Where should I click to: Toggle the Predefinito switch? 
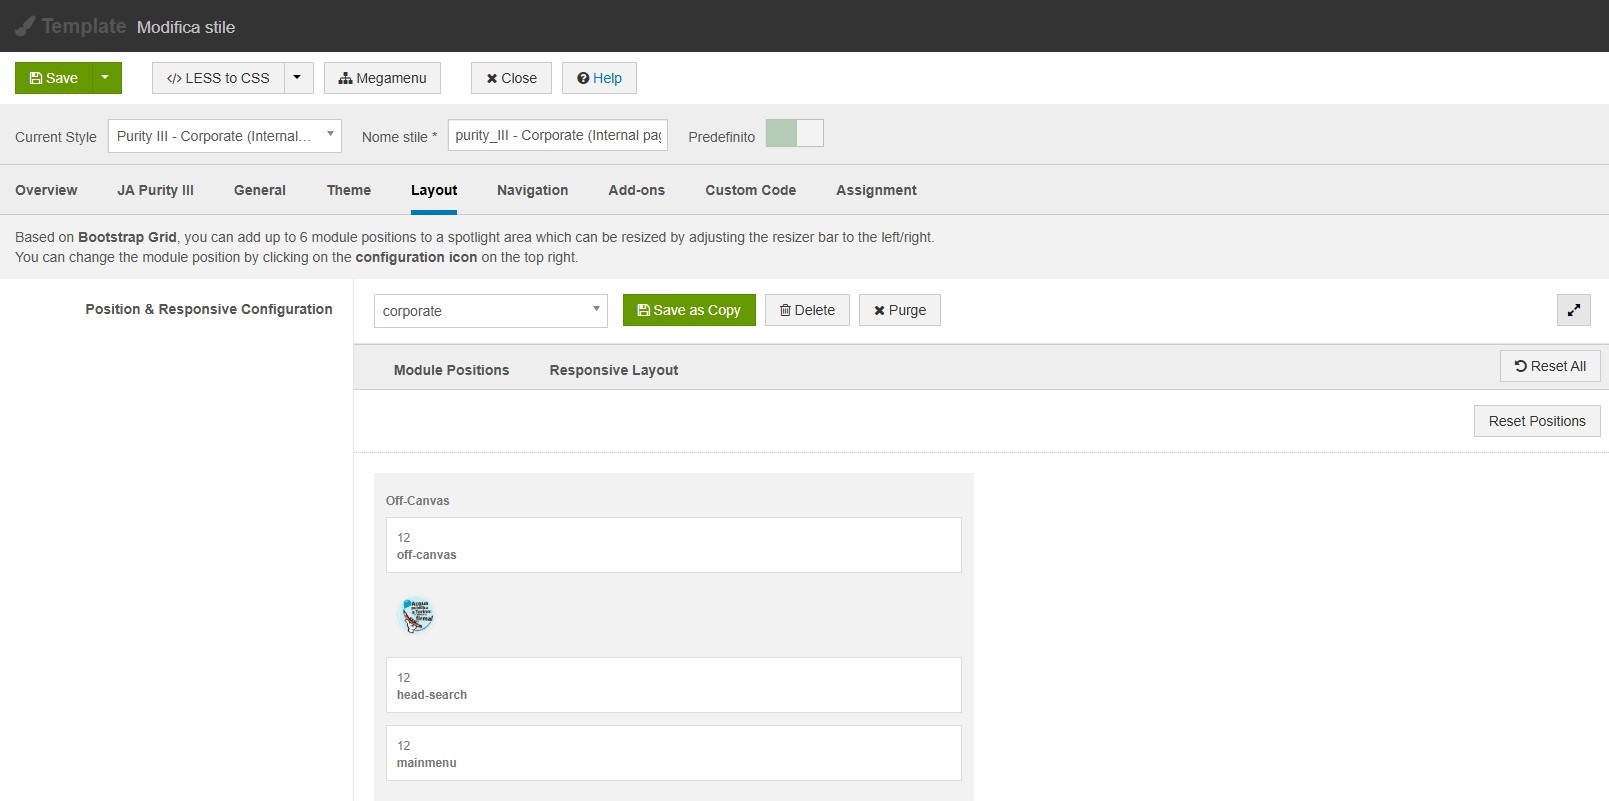click(x=794, y=134)
